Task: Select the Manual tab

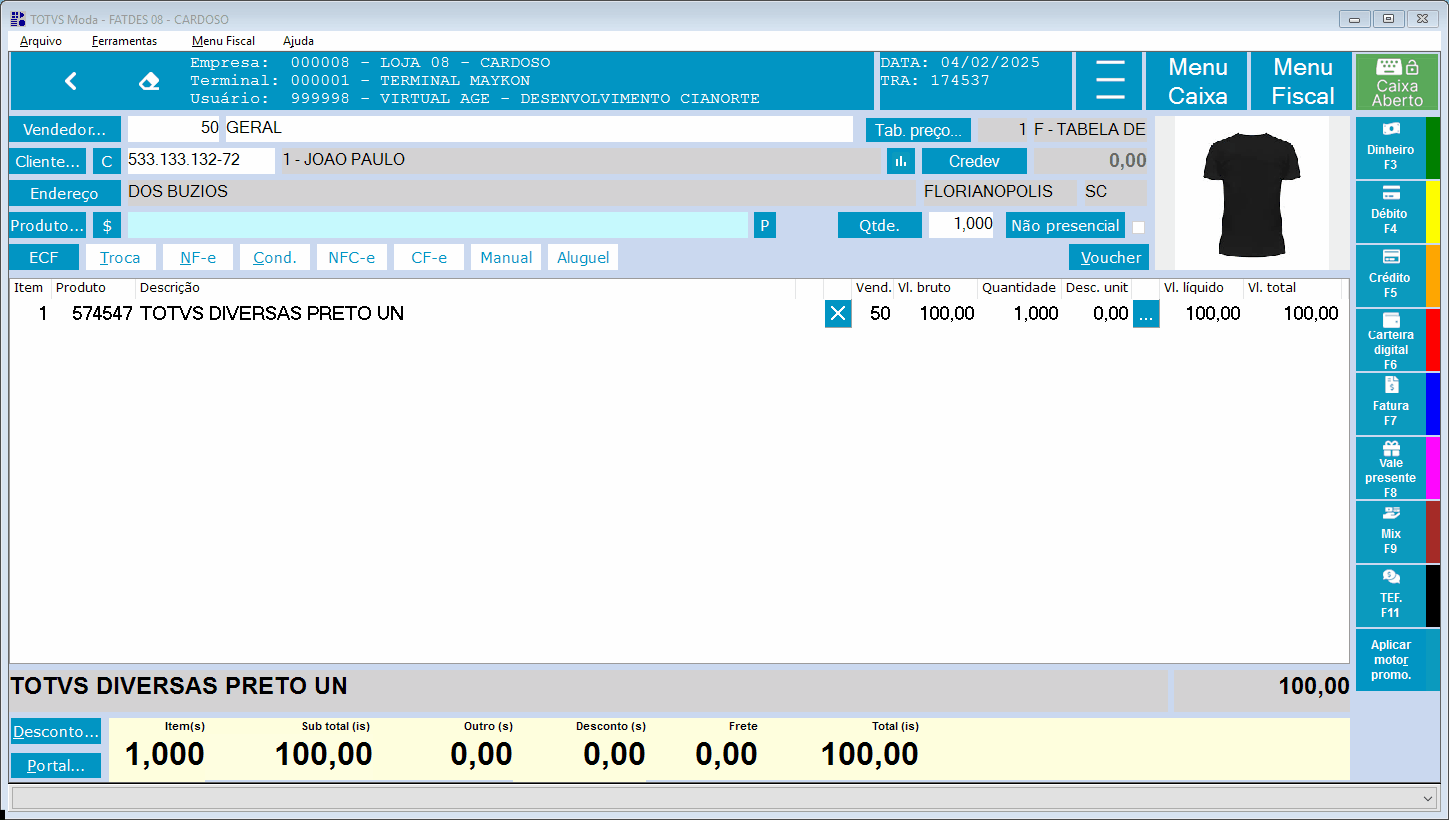Action: click(506, 257)
